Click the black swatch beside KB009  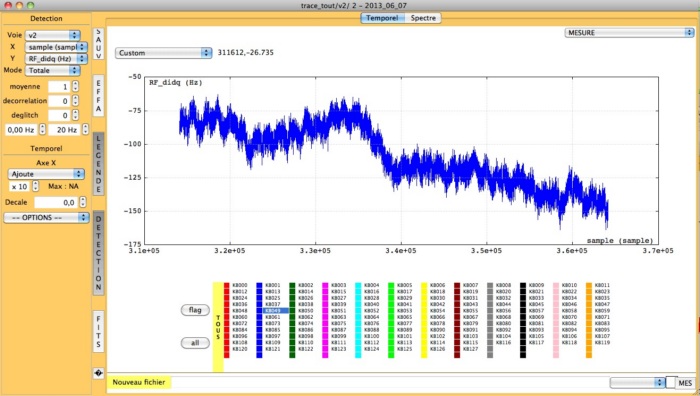(x=523, y=285)
